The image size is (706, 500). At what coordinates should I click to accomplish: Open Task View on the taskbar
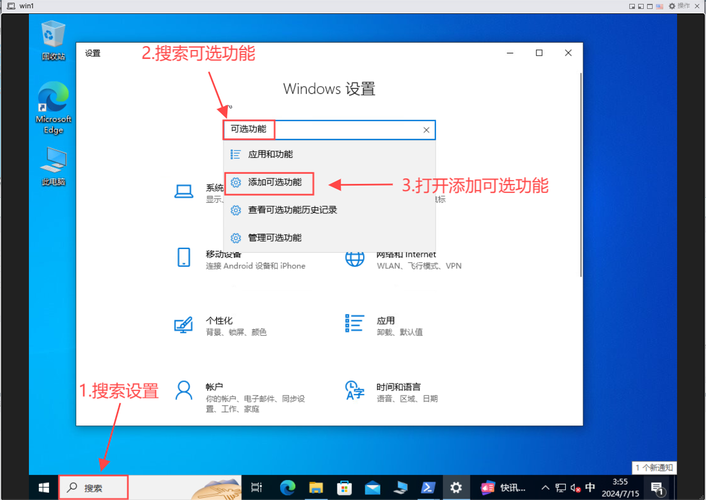click(257, 487)
